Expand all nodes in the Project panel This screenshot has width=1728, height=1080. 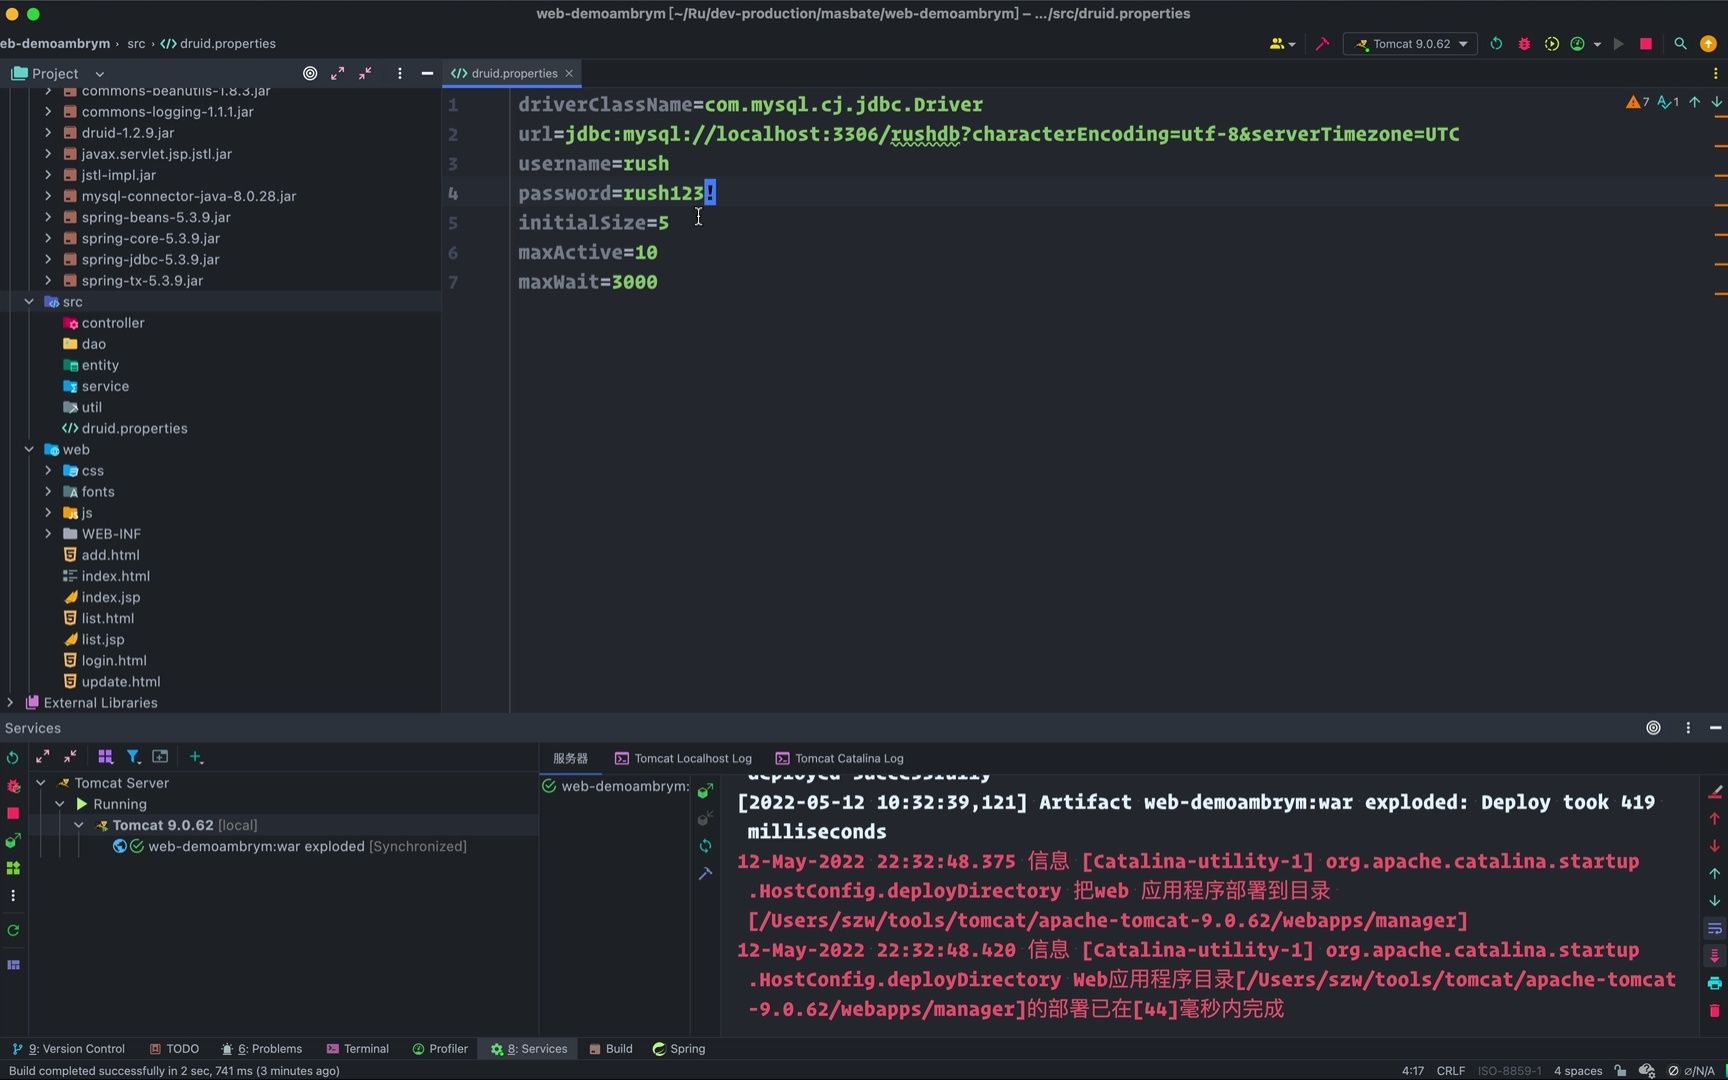[338, 73]
